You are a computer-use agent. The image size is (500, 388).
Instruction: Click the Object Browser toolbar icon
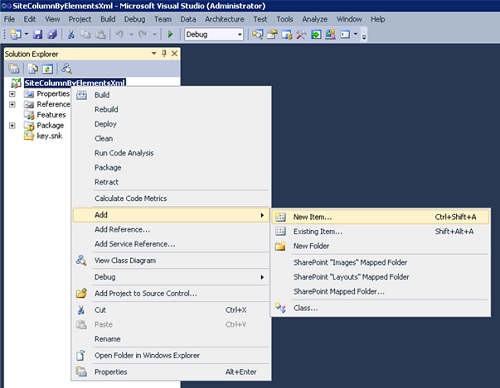[x=287, y=34]
